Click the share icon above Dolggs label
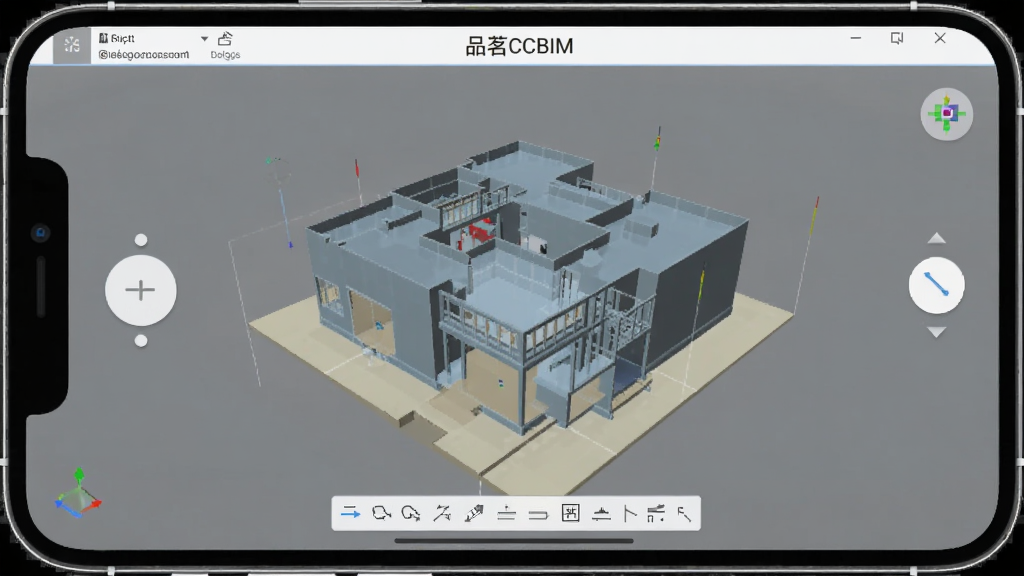The height and width of the screenshot is (576, 1024). [225, 39]
